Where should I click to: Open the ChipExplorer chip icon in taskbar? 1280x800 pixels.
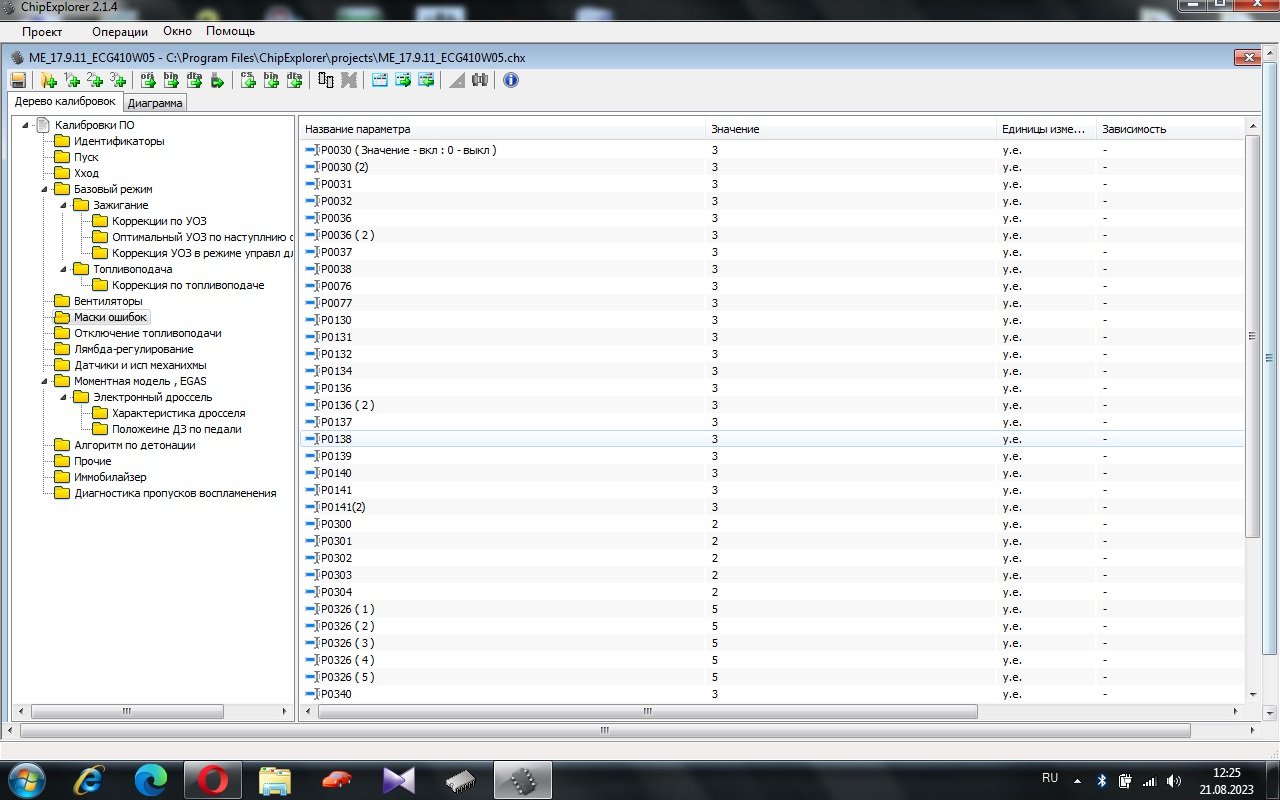click(x=523, y=779)
